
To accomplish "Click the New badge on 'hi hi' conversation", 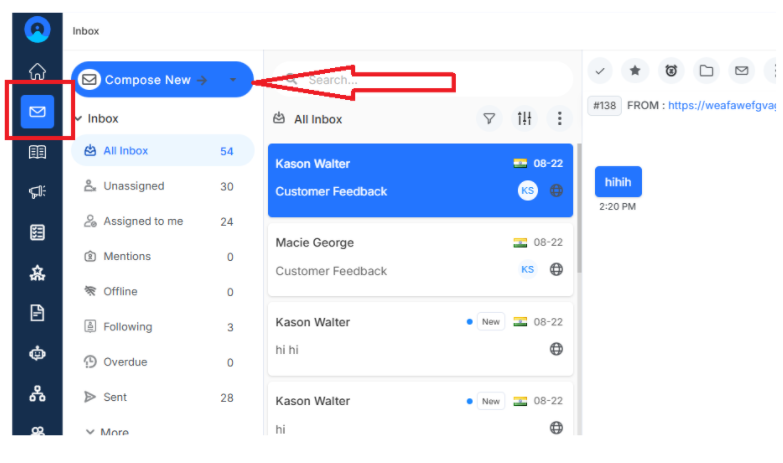I will click(491, 322).
